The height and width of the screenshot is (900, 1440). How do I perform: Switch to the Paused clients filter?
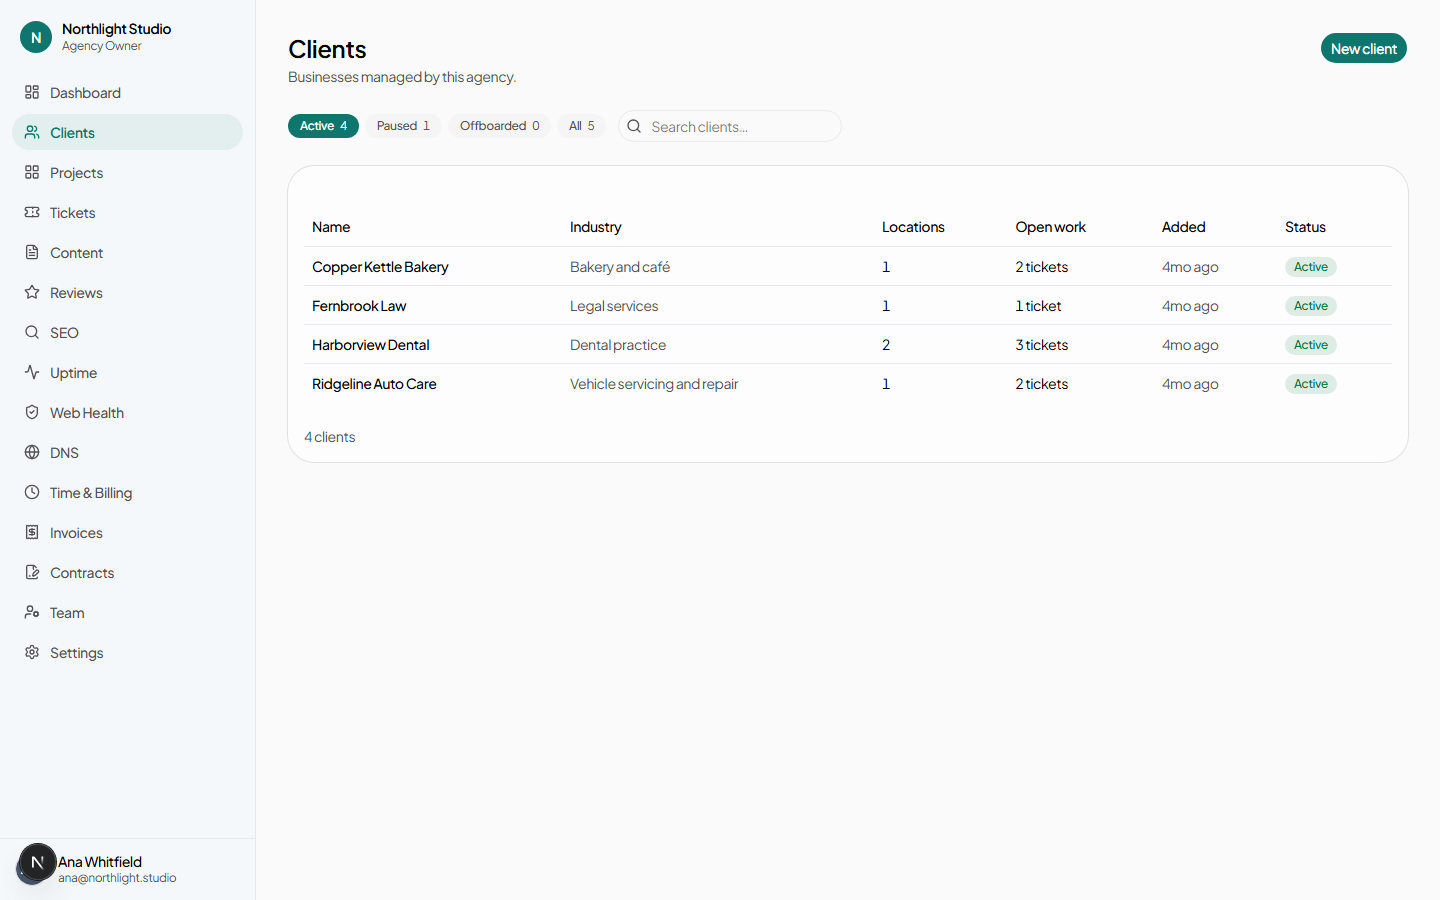coord(403,126)
